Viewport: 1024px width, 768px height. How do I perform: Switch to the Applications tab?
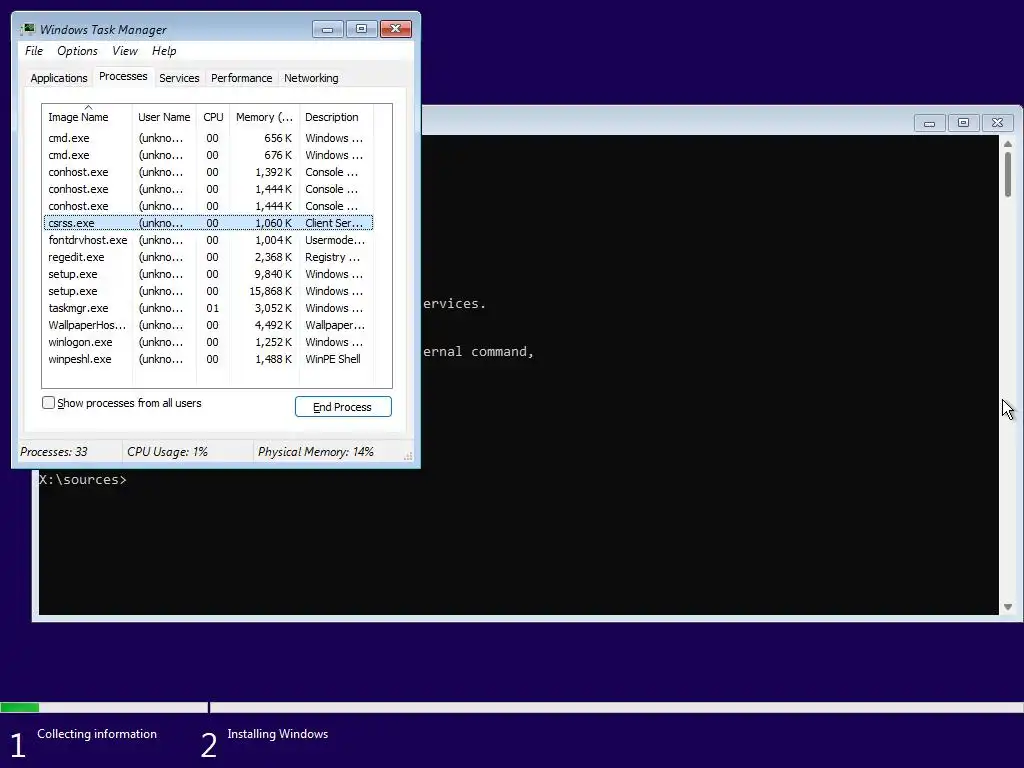(59, 78)
